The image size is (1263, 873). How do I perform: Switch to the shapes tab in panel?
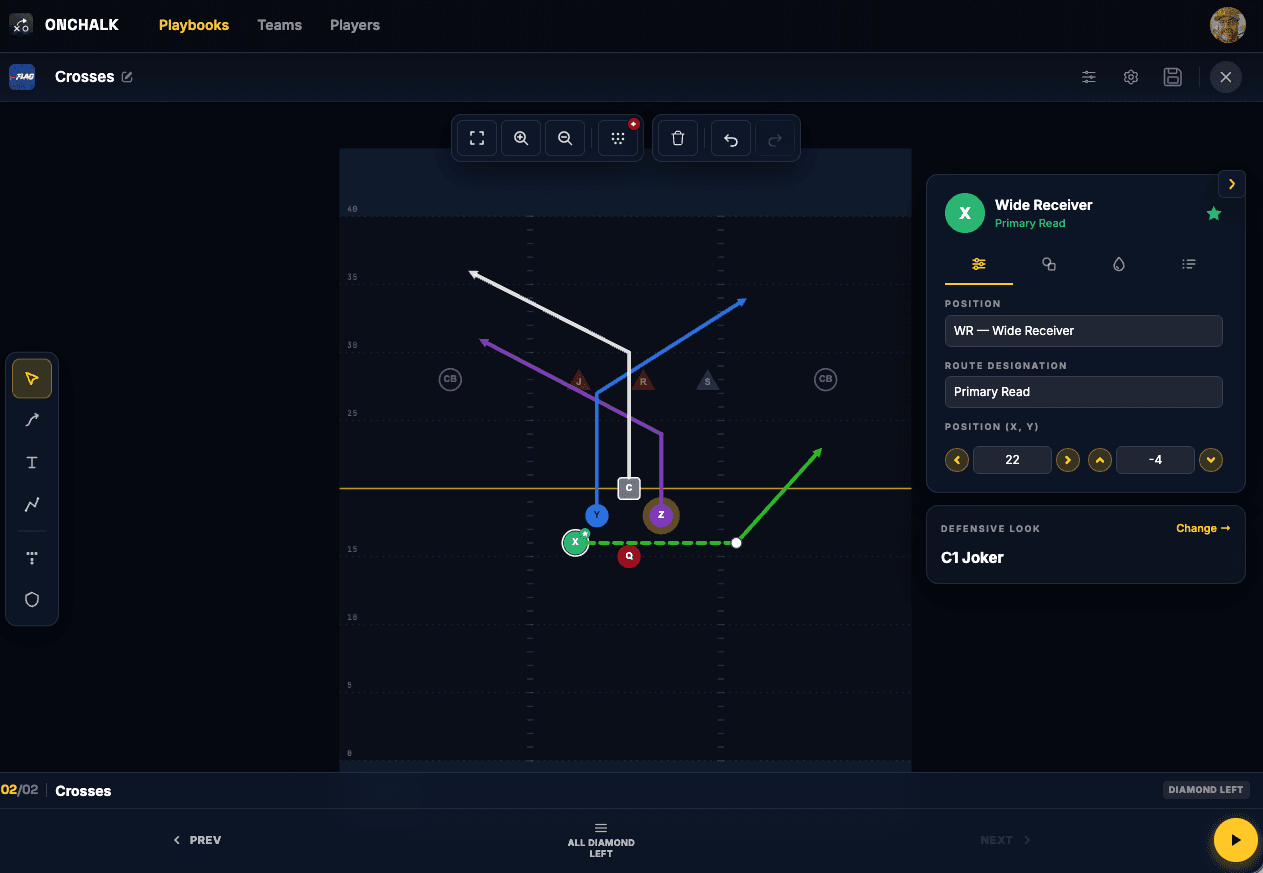coord(1049,264)
